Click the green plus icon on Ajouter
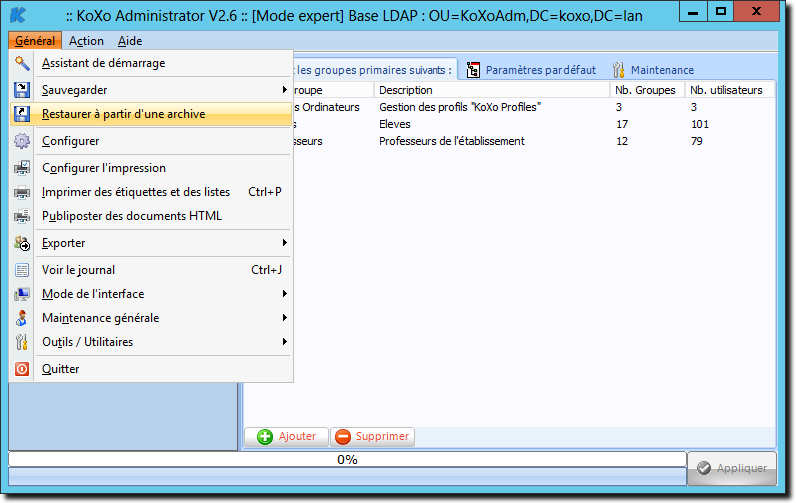 (264, 437)
